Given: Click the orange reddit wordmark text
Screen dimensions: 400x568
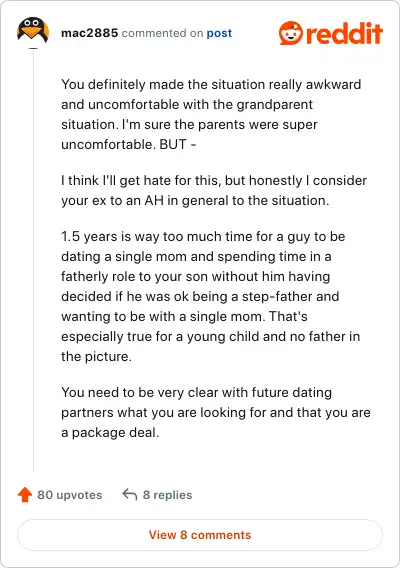Looking at the screenshot, I should [x=344, y=33].
